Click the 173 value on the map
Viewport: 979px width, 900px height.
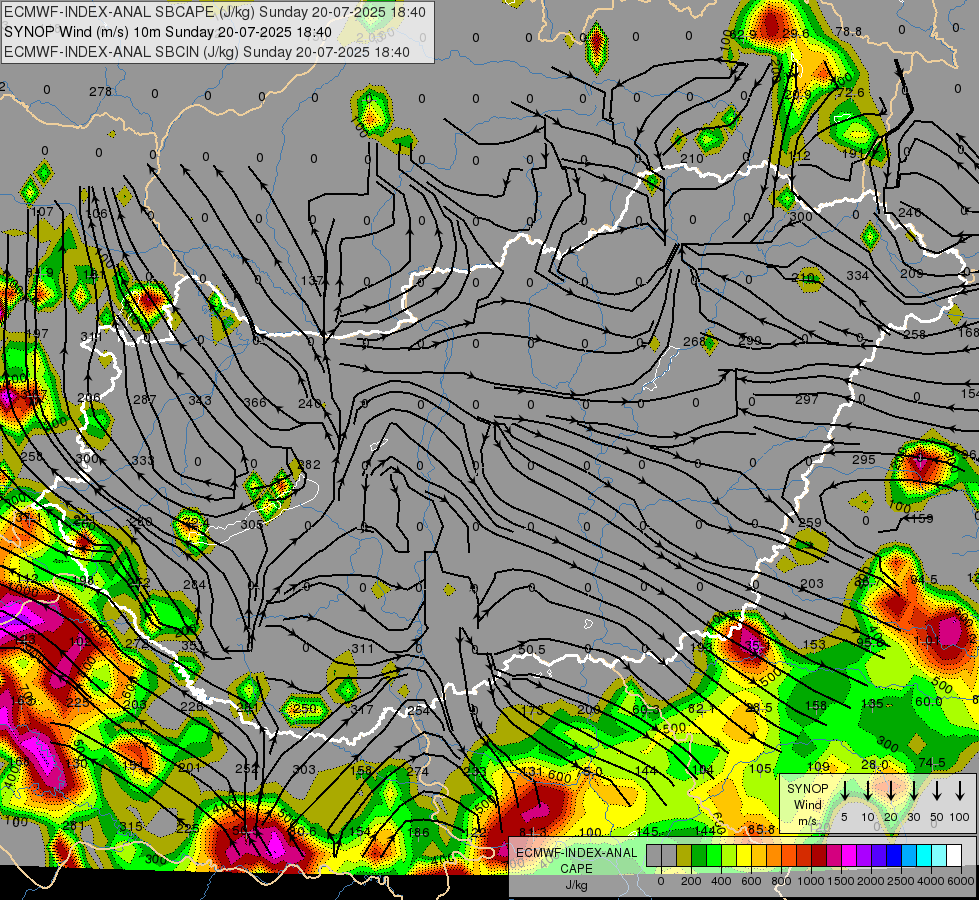coord(532,711)
